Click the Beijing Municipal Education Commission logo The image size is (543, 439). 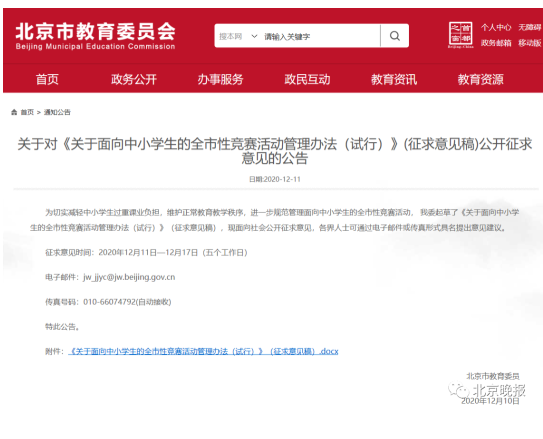[96, 36]
